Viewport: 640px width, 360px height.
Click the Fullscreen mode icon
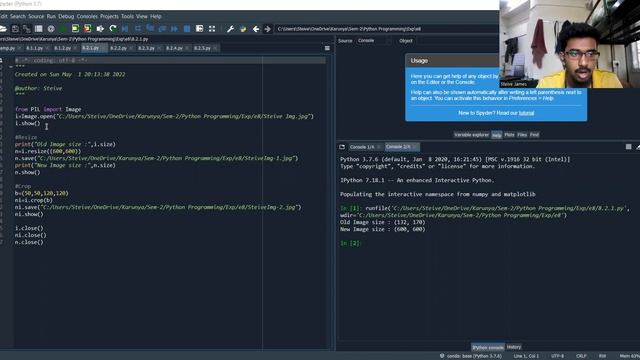(212, 29)
